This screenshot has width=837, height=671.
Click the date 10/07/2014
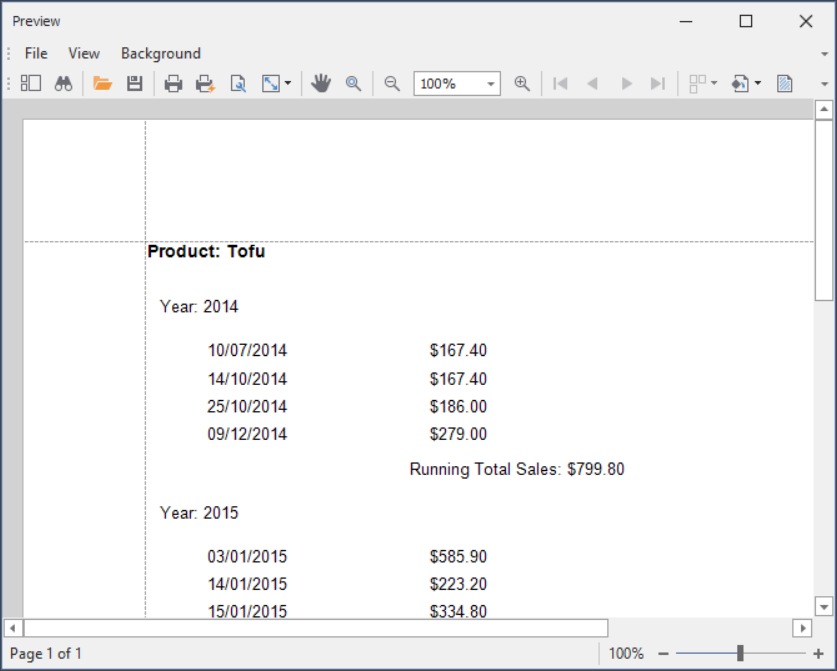tap(247, 350)
